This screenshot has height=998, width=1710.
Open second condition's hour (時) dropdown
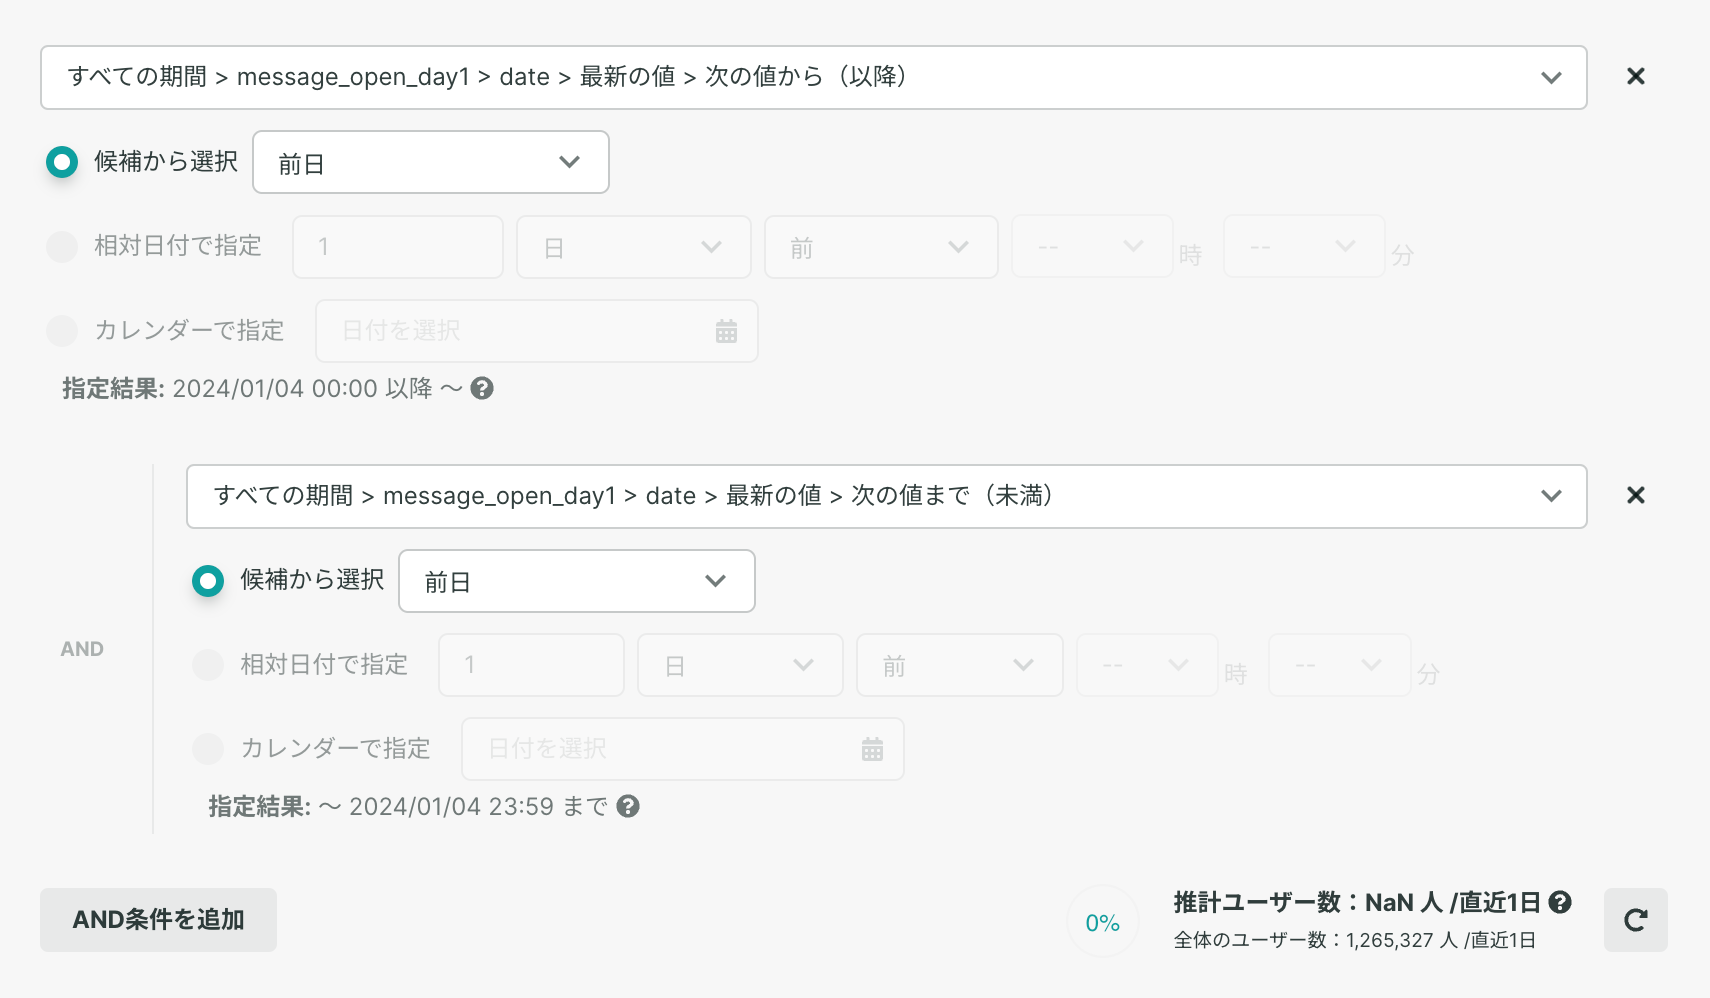click(1147, 665)
